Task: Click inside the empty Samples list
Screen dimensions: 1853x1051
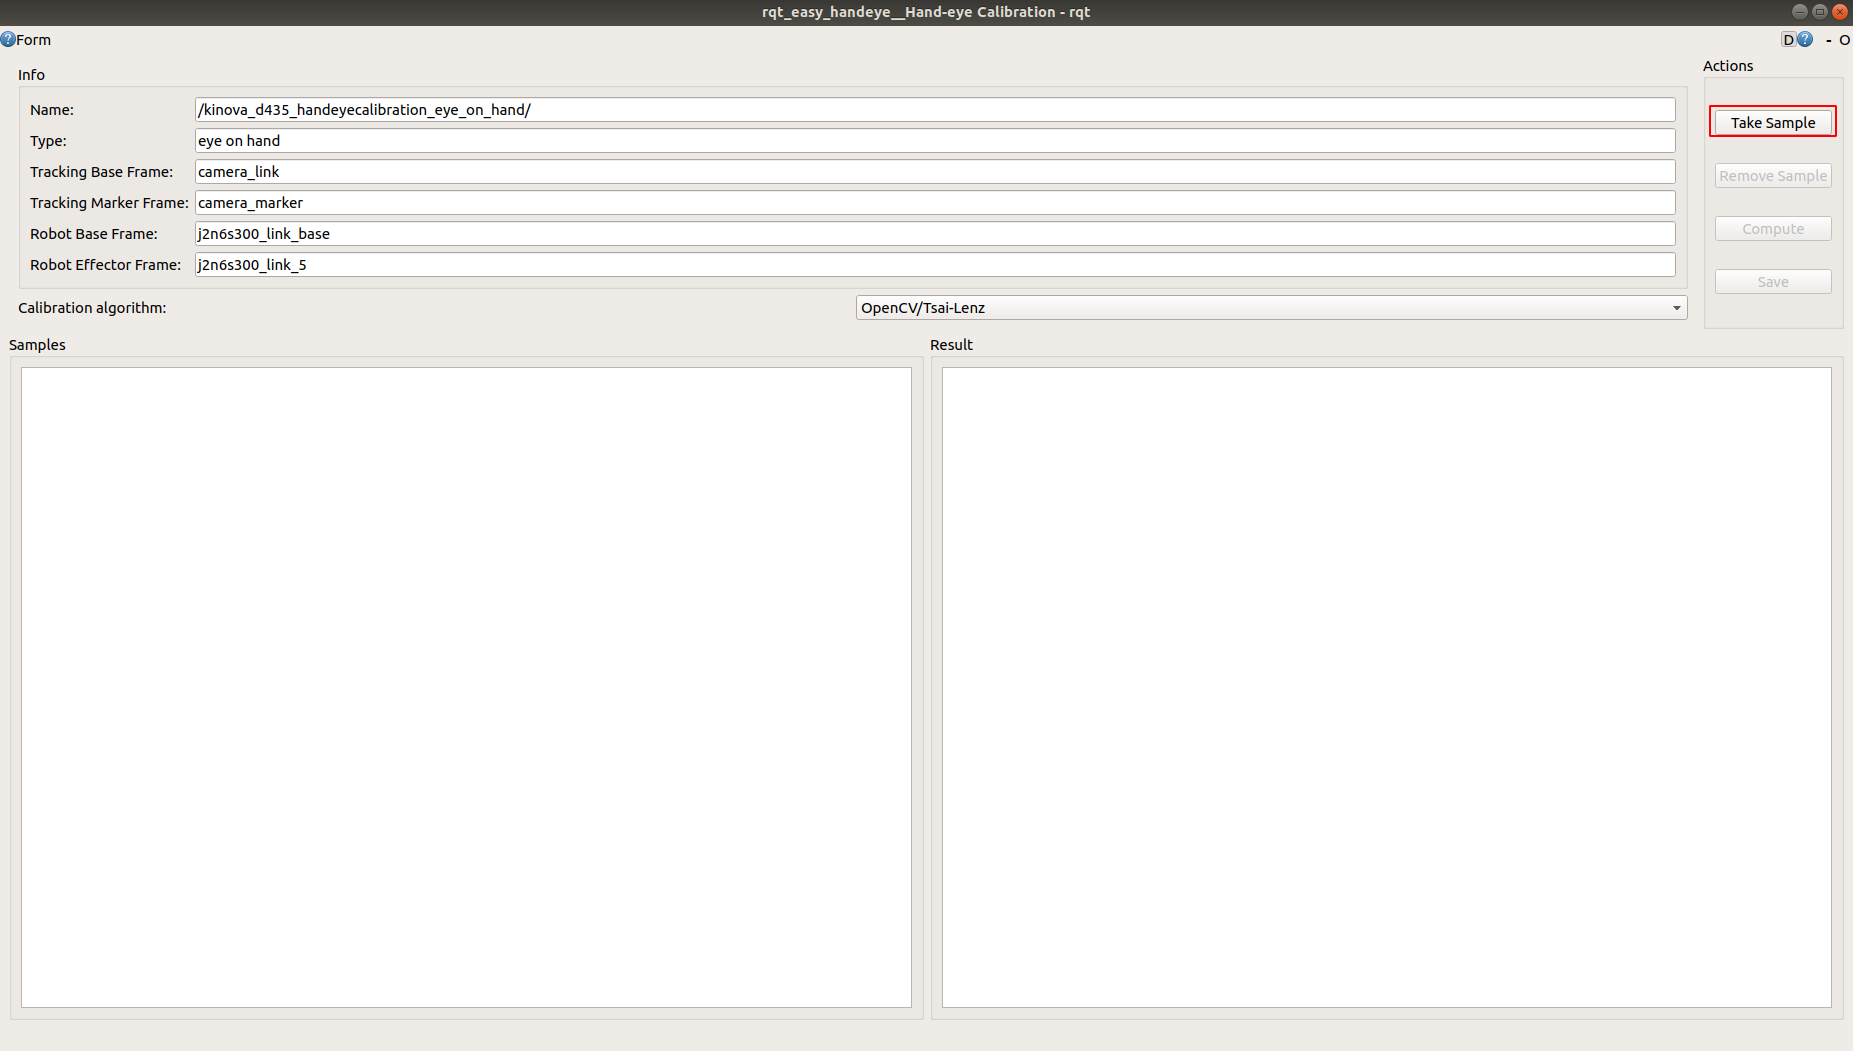Action: coord(466,687)
